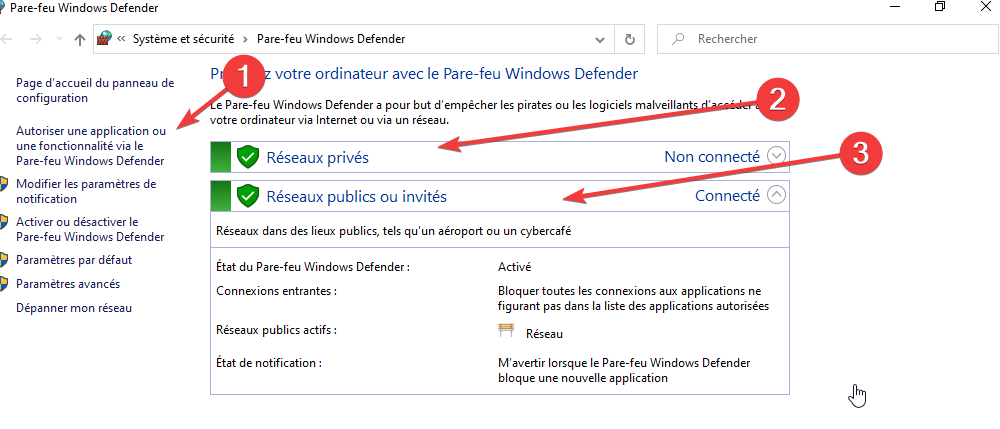
Task: Click the green shield beside Réseaux publics ou invités
Action: [247, 196]
